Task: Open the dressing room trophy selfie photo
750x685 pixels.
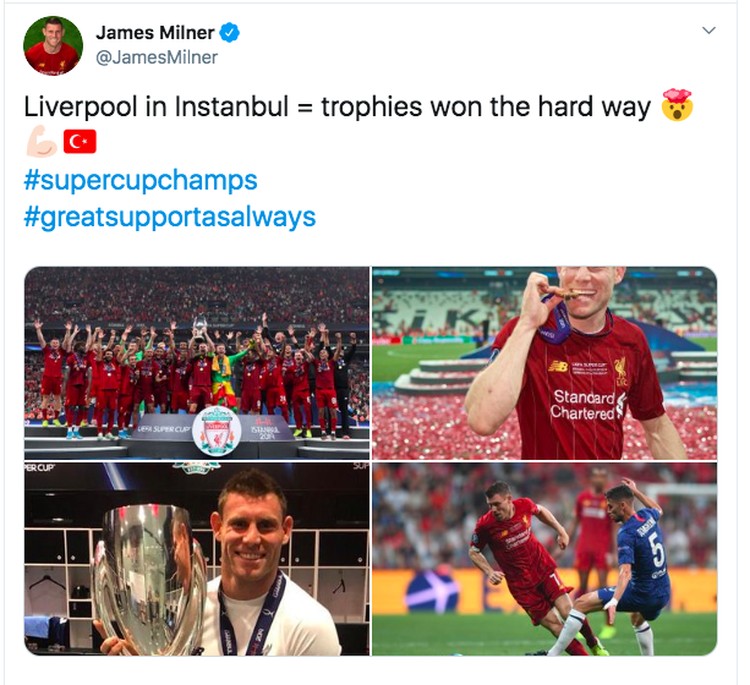Action: 197,559
